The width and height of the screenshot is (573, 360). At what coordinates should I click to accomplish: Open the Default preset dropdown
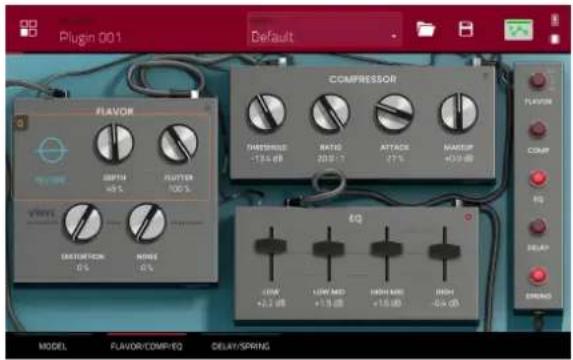(324, 30)
